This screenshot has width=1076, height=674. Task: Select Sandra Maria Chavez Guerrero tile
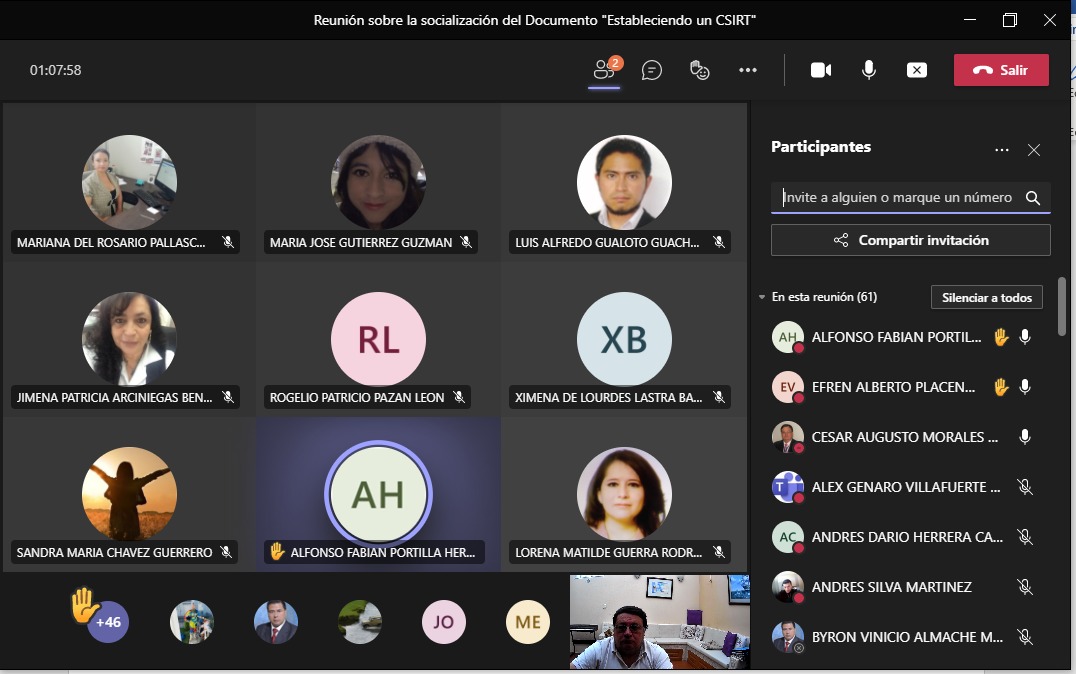click(129, 494)
